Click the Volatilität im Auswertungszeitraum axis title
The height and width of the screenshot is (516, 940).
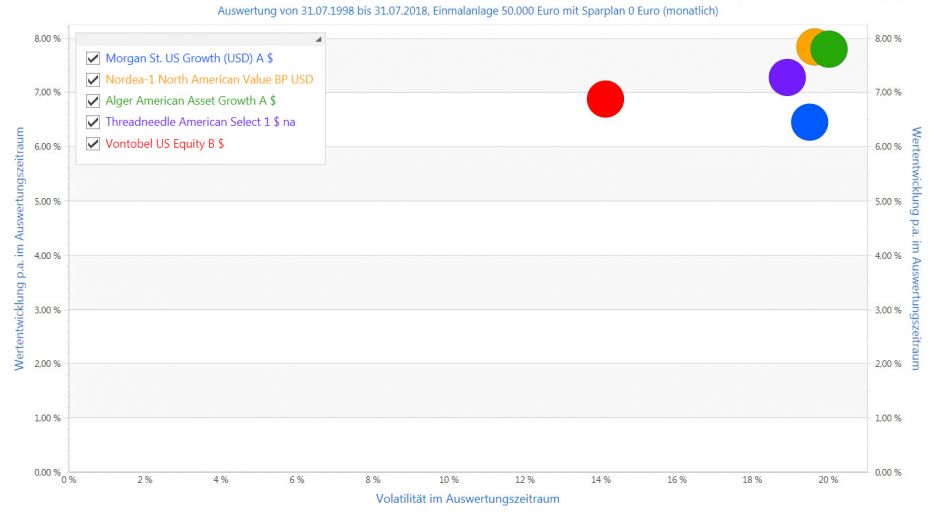[x=467, y=498]
